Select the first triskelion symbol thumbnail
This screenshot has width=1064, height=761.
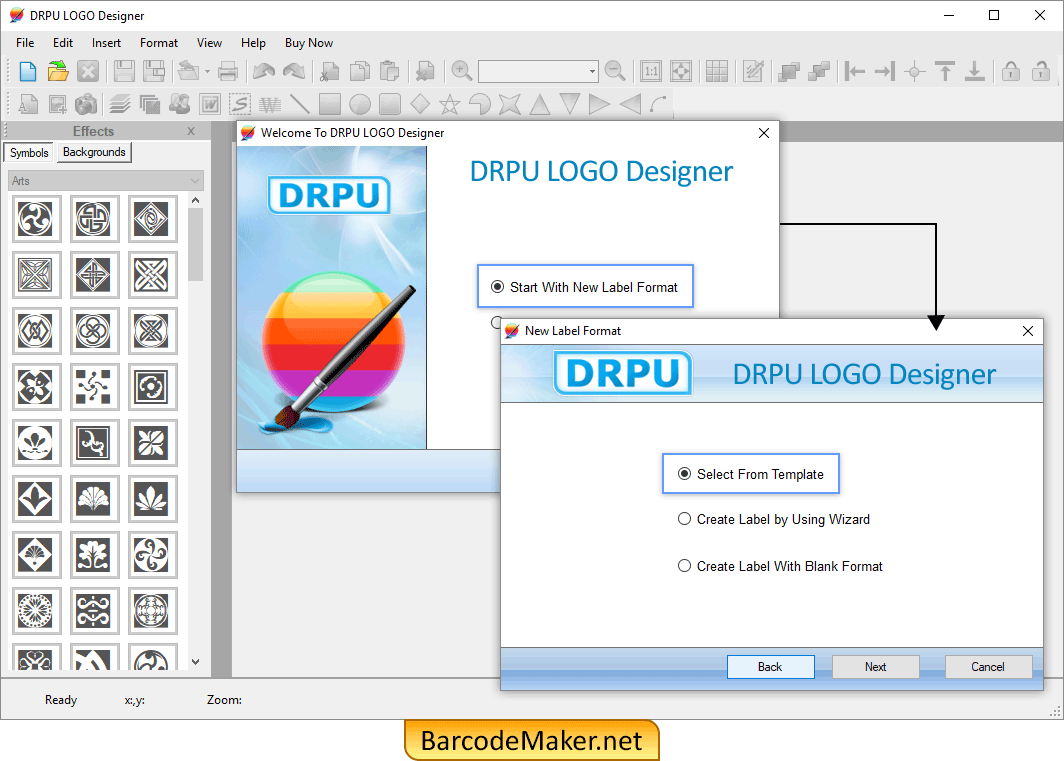[35, 219]
